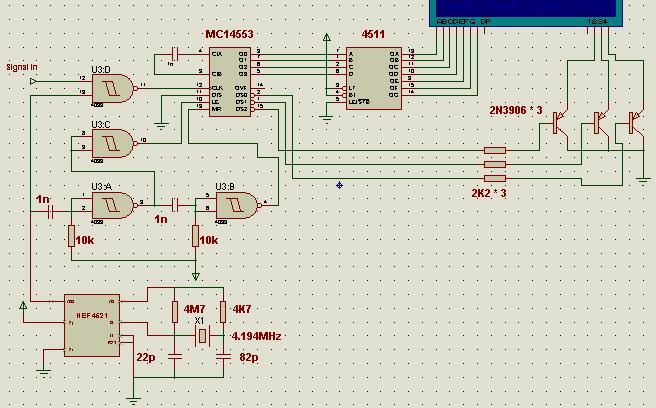Screen dimensions: 656x408
Task: Select the 1n capacitor feeding U3:A input
Action: pos(51,212)
